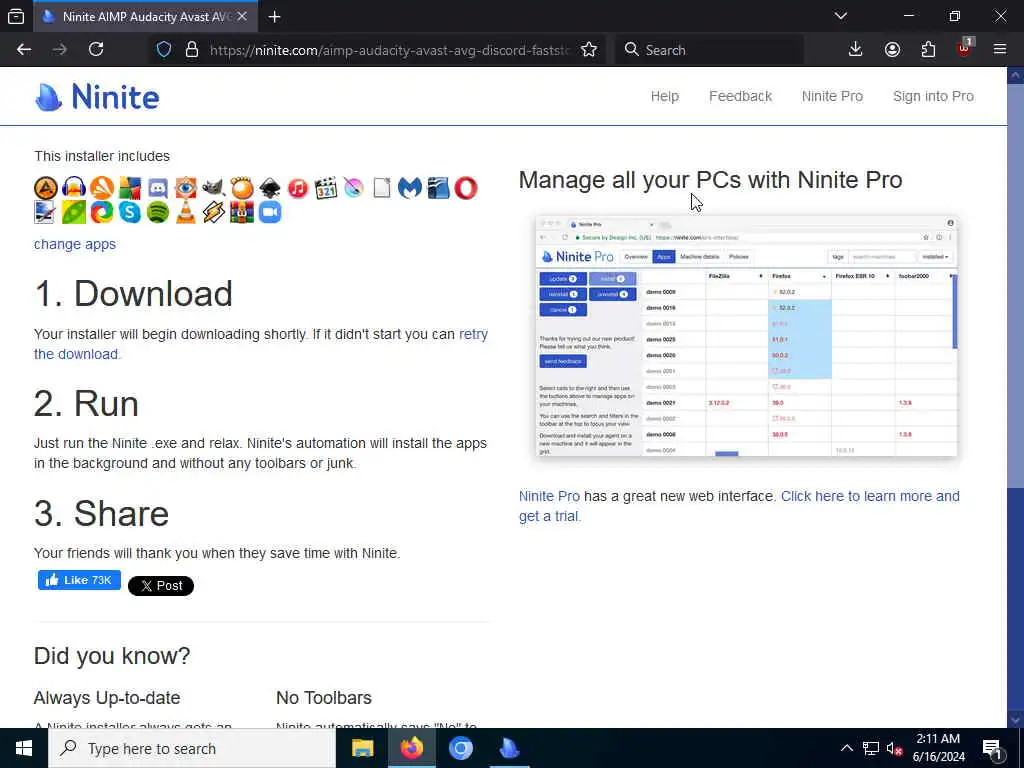Viewport: 1024px width, 768px height.
Task: Focus the browser Search box
Action: (709, 50)
